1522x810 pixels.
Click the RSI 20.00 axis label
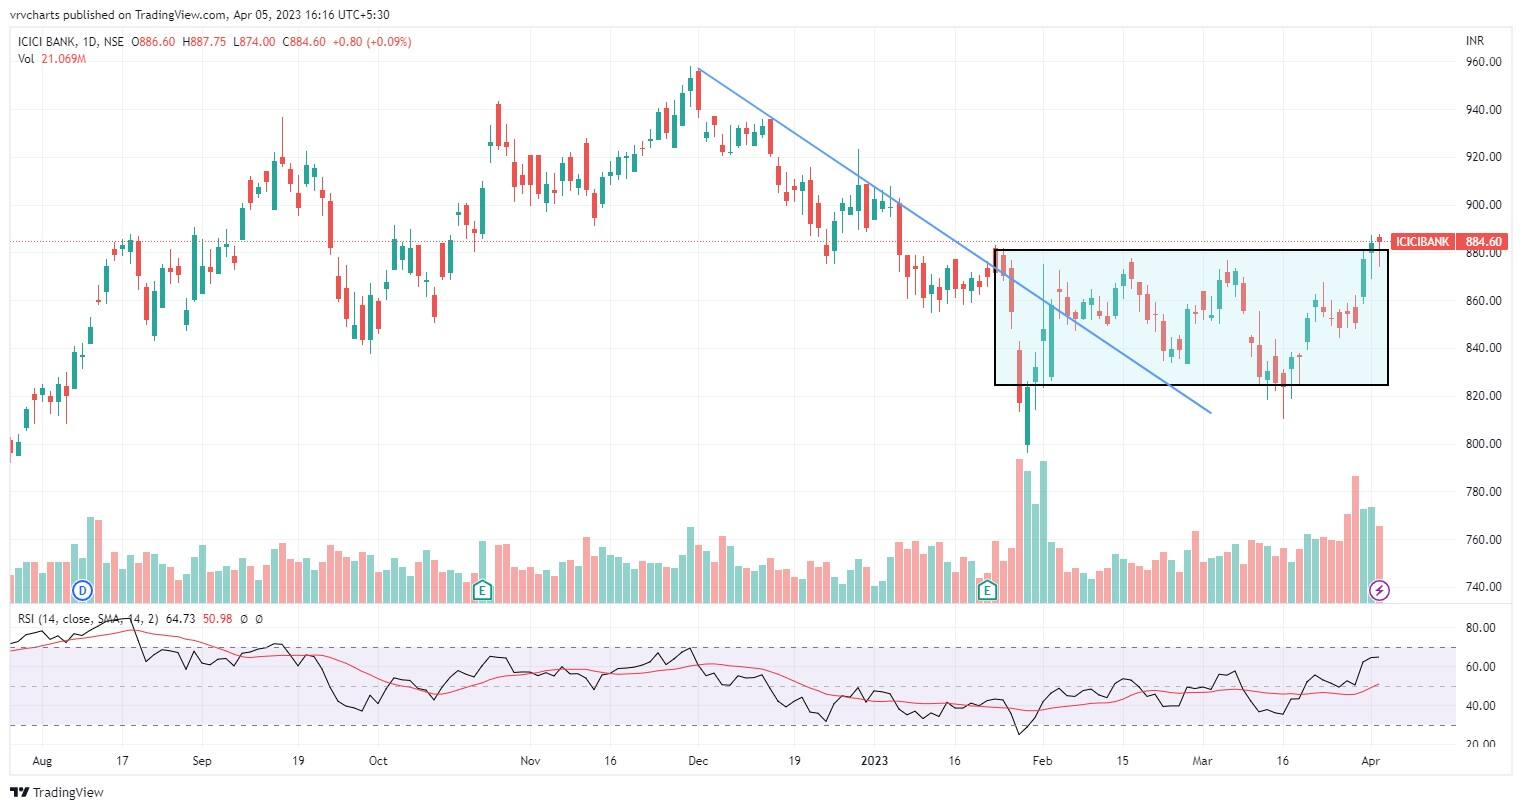coord(1480,744)
